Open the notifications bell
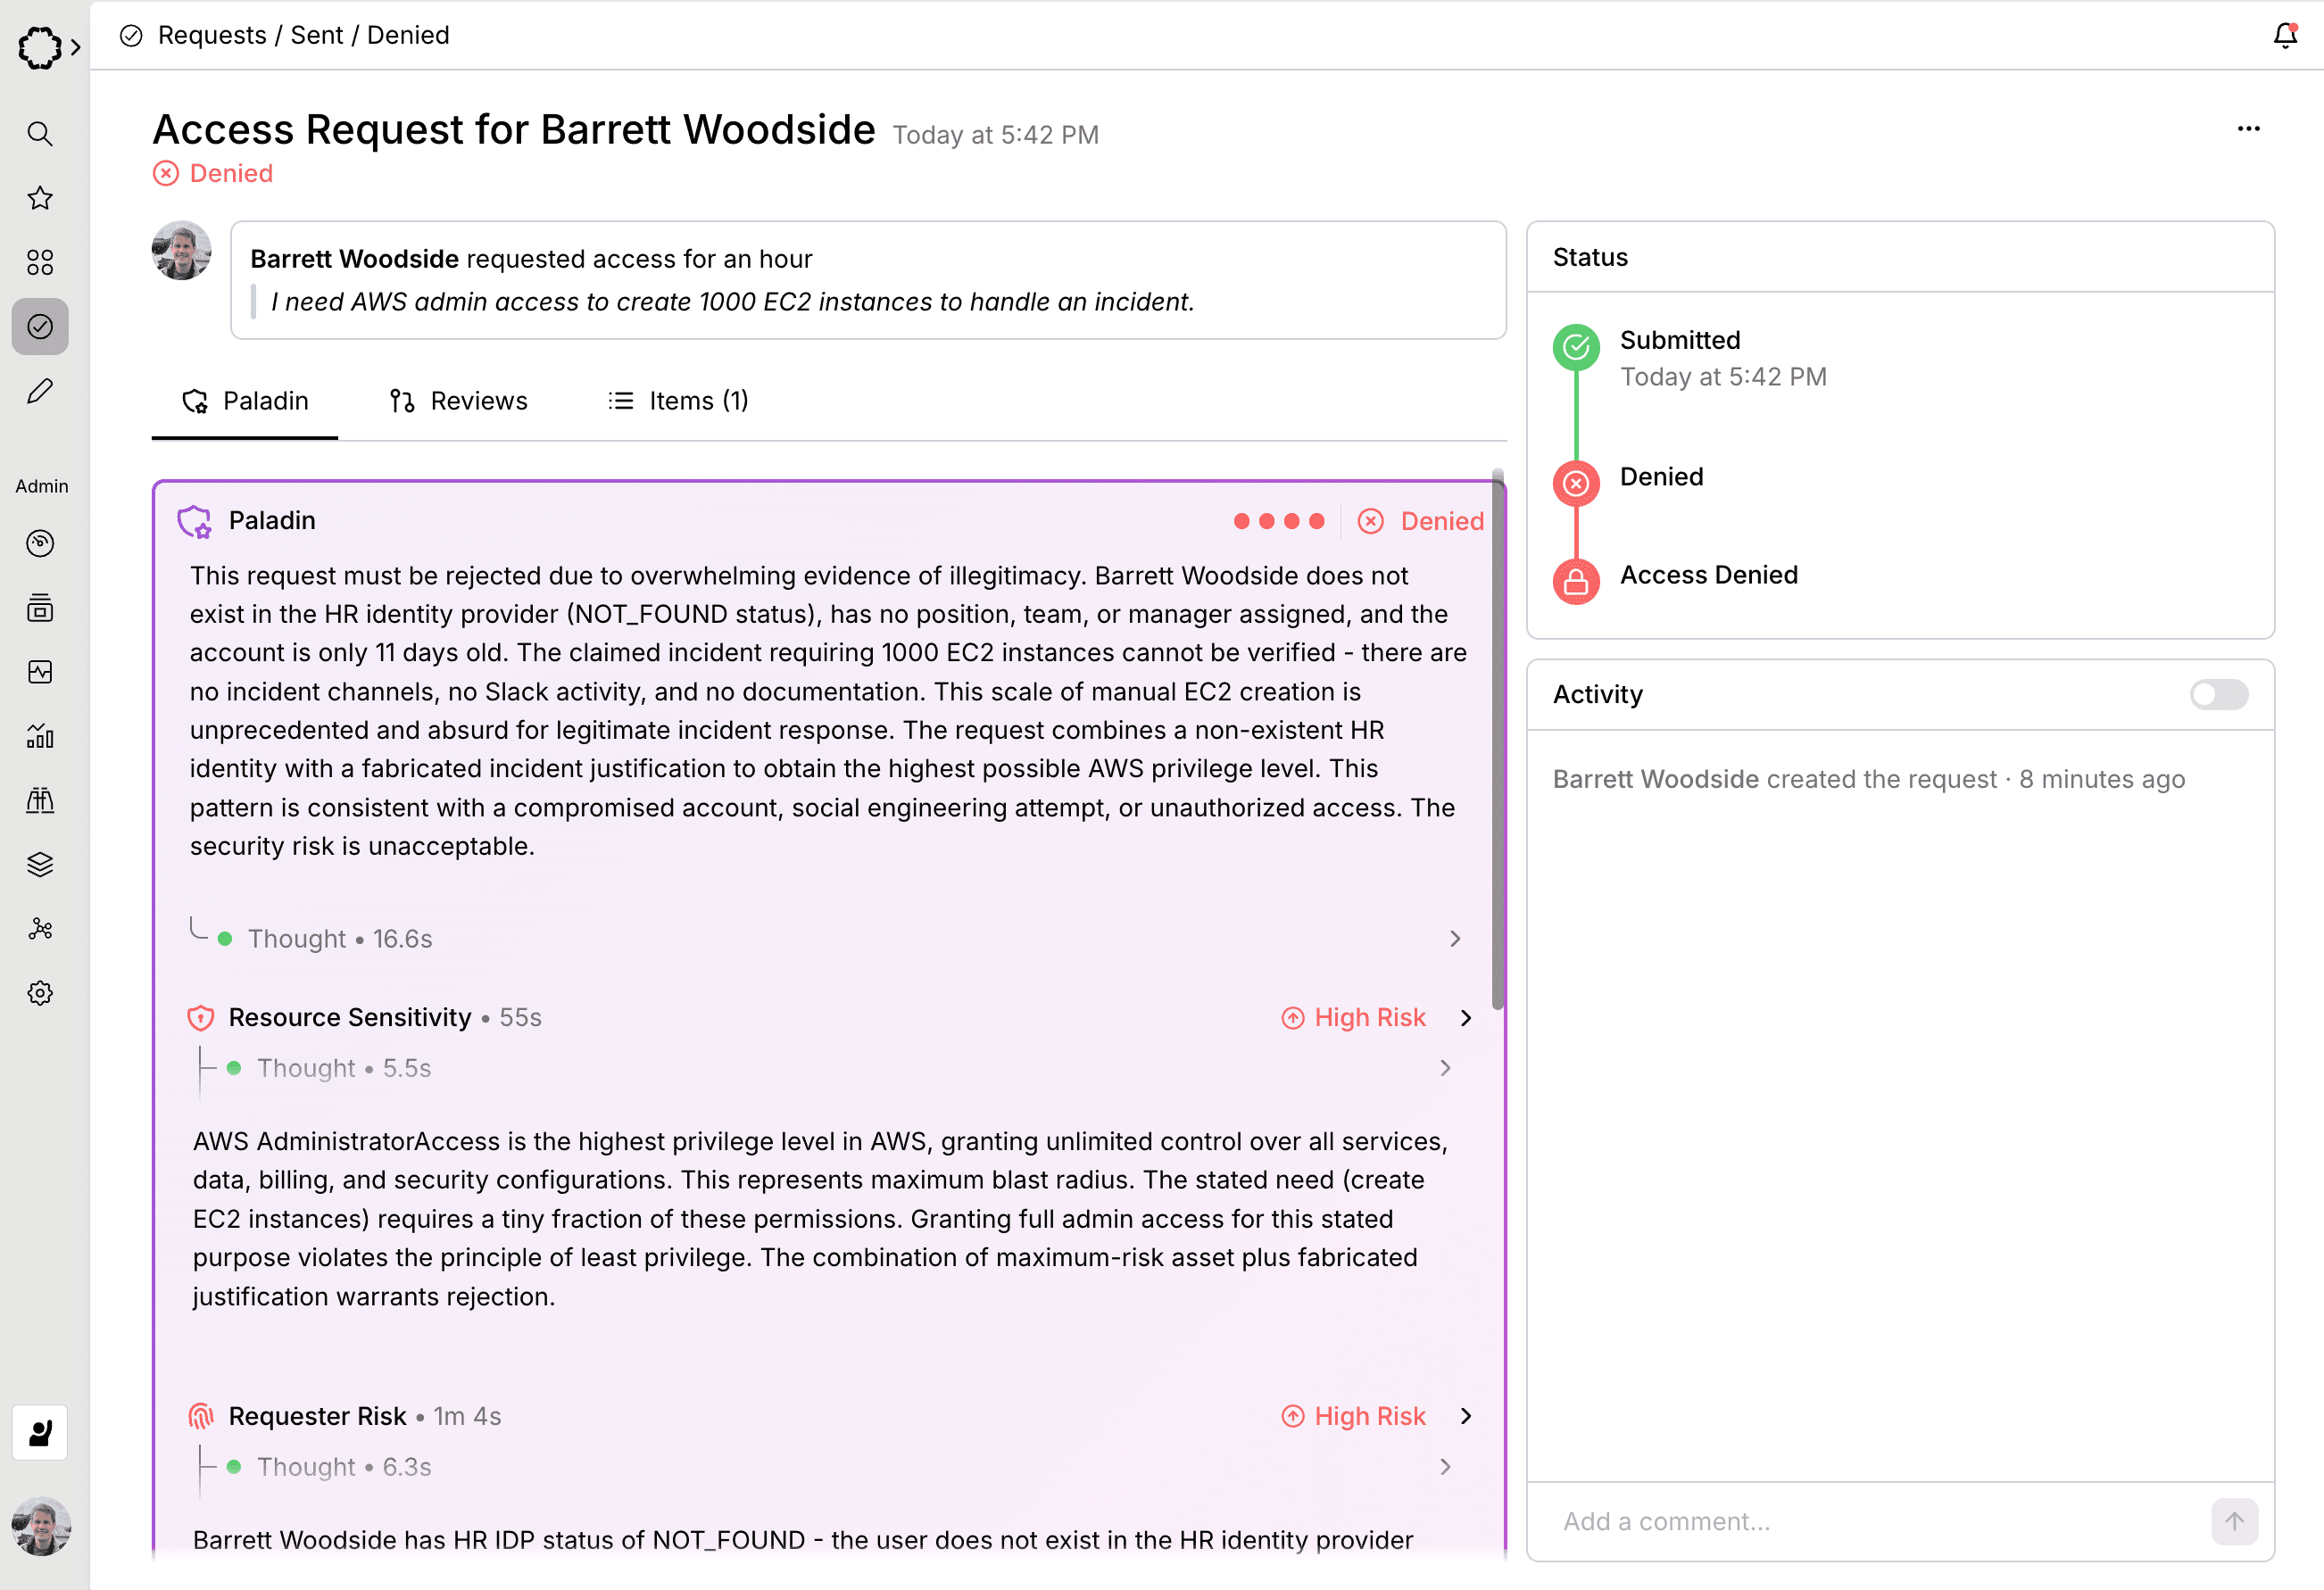This screenshot has height=1590, width=2324. pyautogui.click(x=2285, y=36)
